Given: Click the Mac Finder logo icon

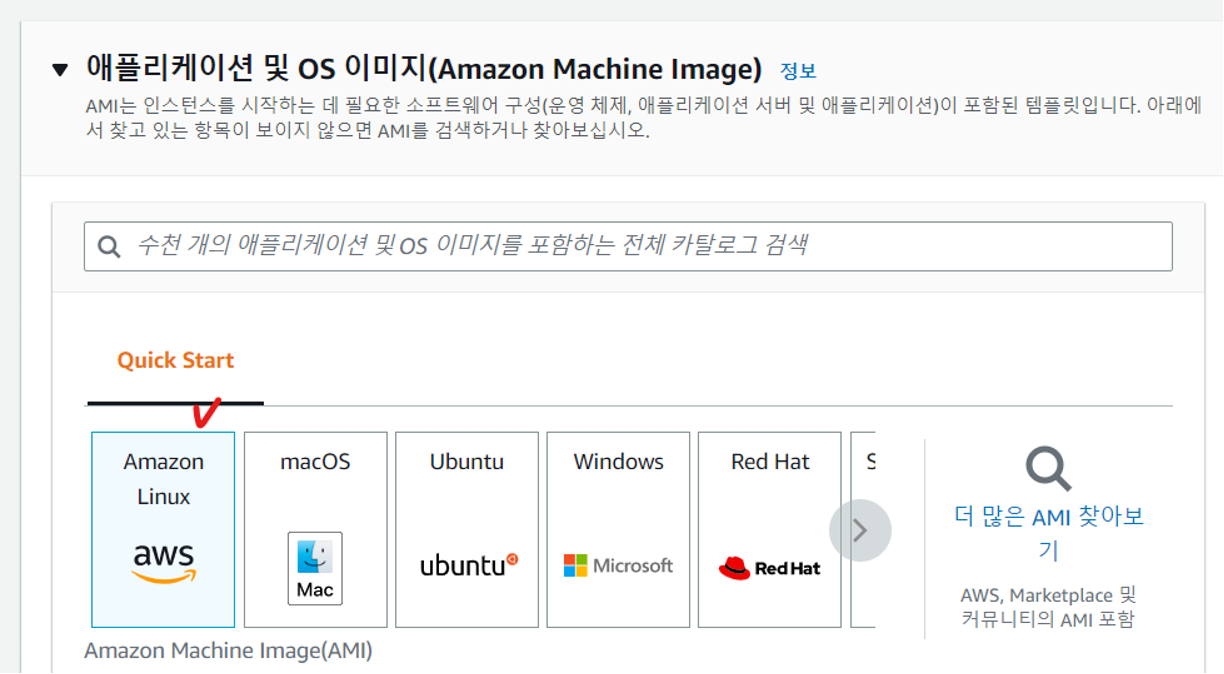Looking at the screenshot, I should coord(315,568).
